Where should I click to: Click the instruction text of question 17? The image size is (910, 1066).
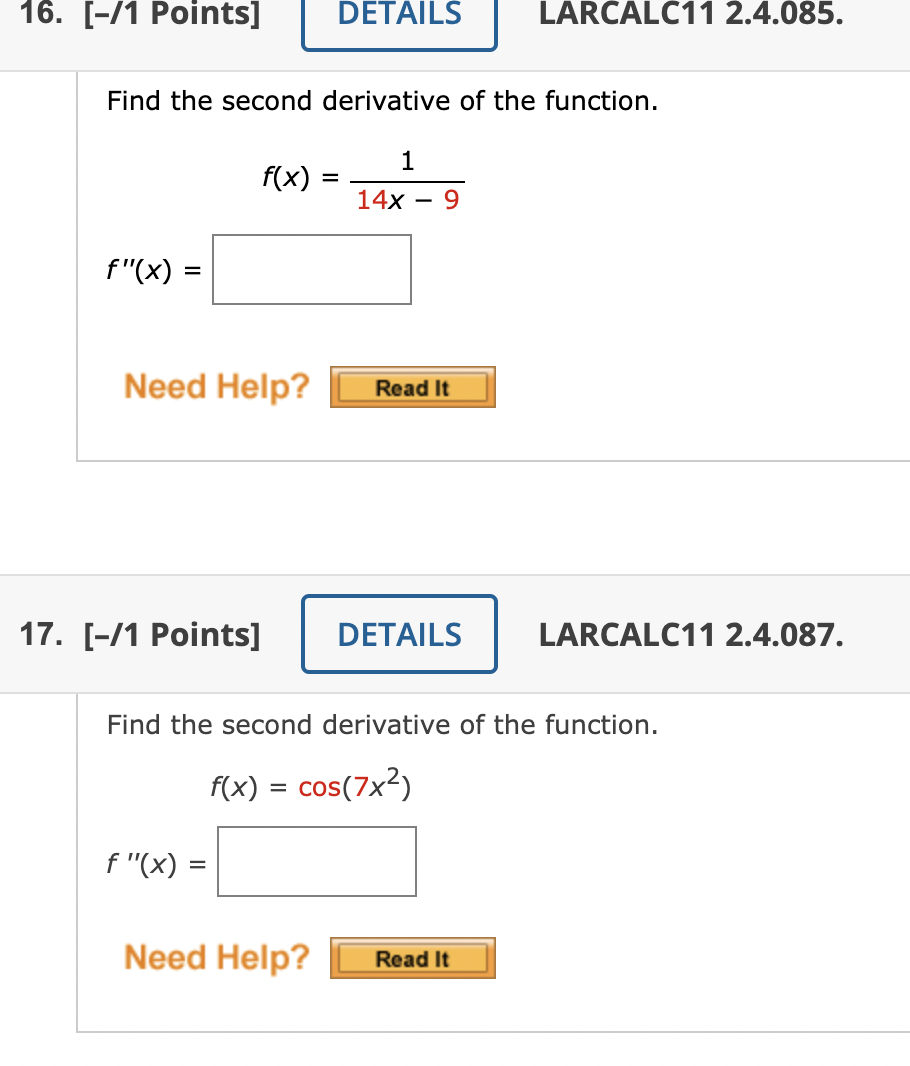pos(380,724)
